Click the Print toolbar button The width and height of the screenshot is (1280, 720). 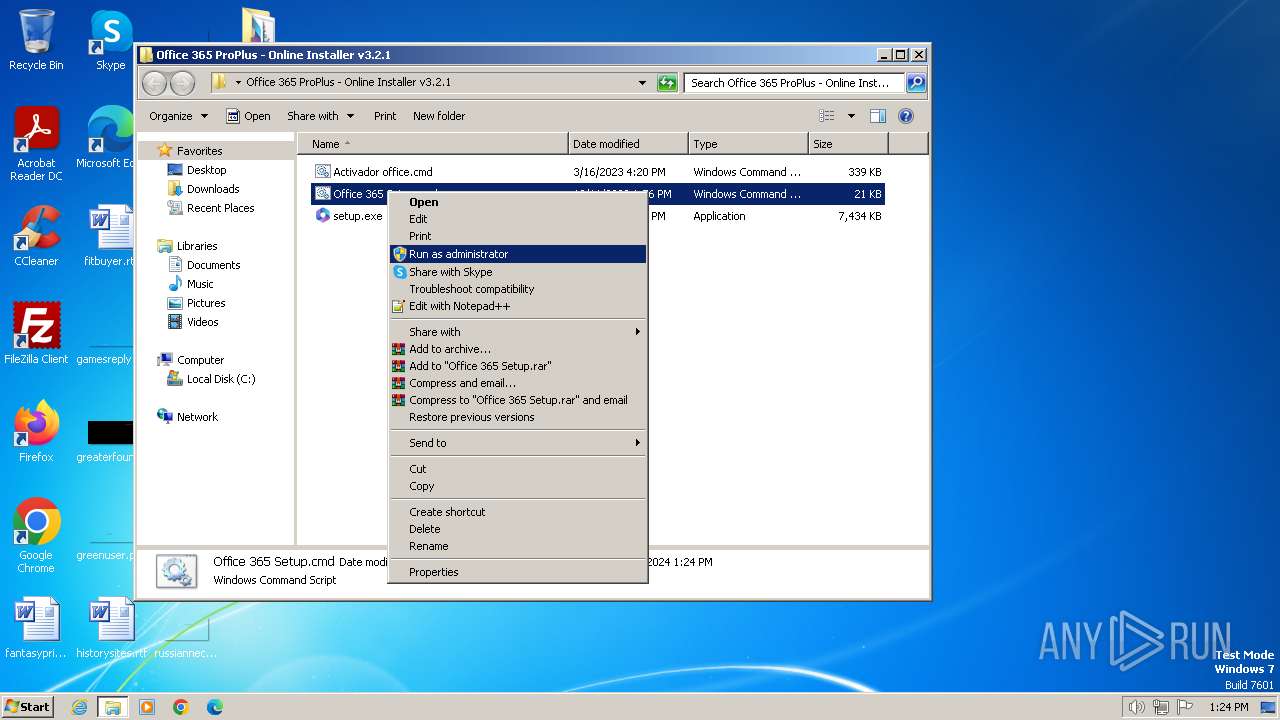click(385, 116)
